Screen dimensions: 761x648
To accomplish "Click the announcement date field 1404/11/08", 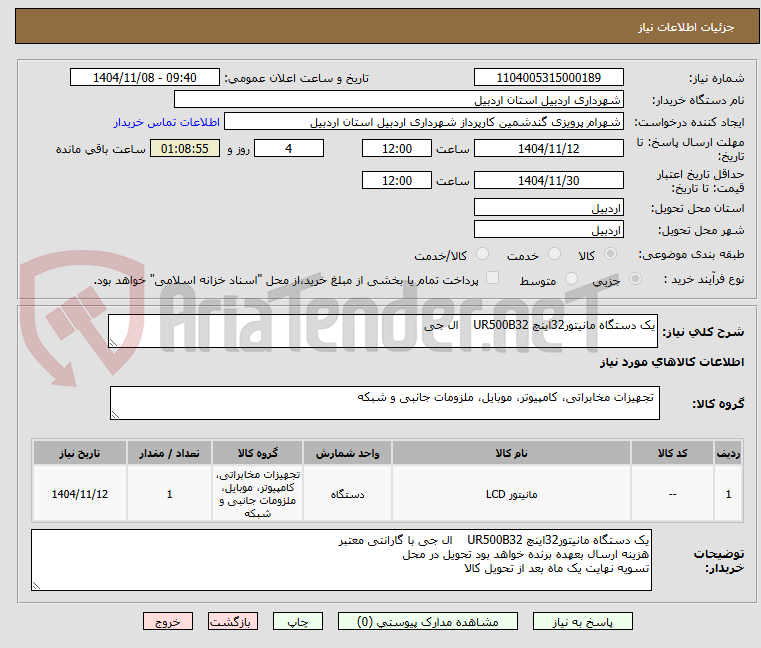I will pyautogui.click(x=145, y=78).
